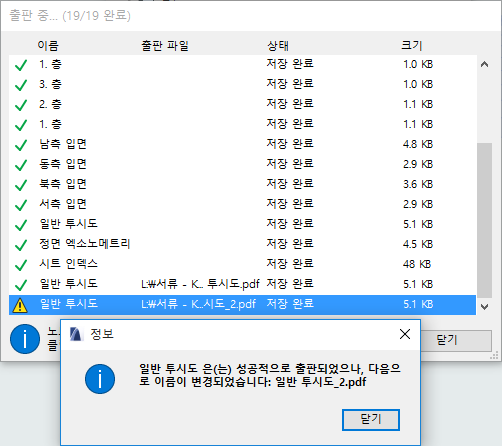Sort by the 출판 파일 column header
This screenshot has width=502, height=446.
(165, 45)
